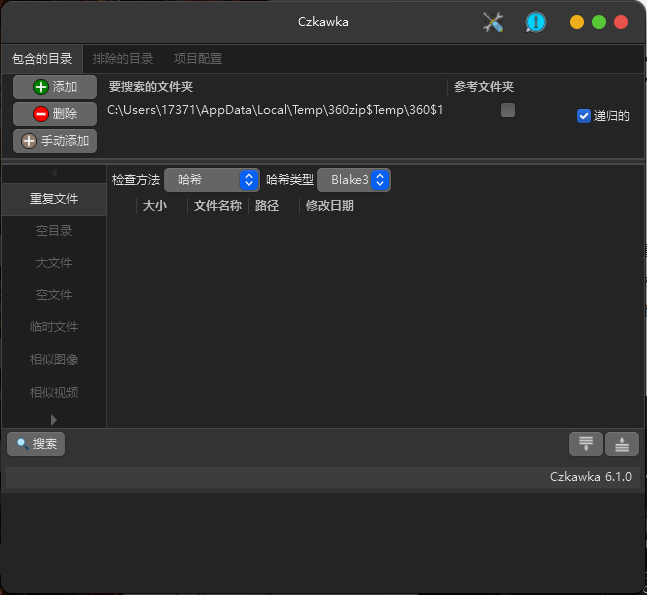Click the show bottom text panel icon
647x595 pixels.
click(621, 444)
